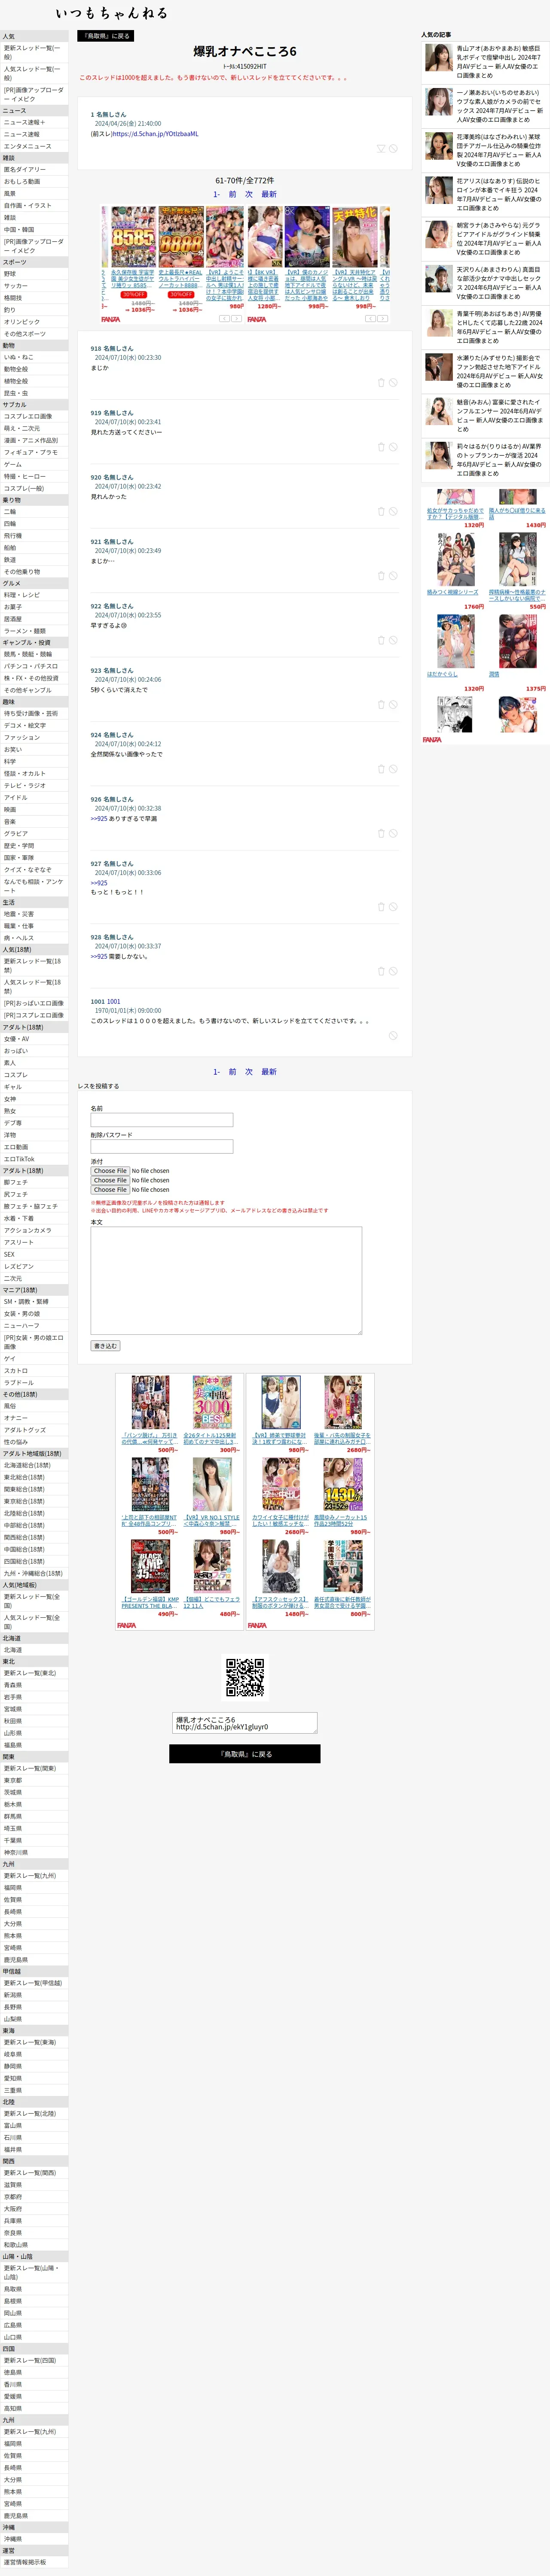Click the 削除パスワード password input field
Viewport: 550px width, 2576px height.
click(162, 1147)
